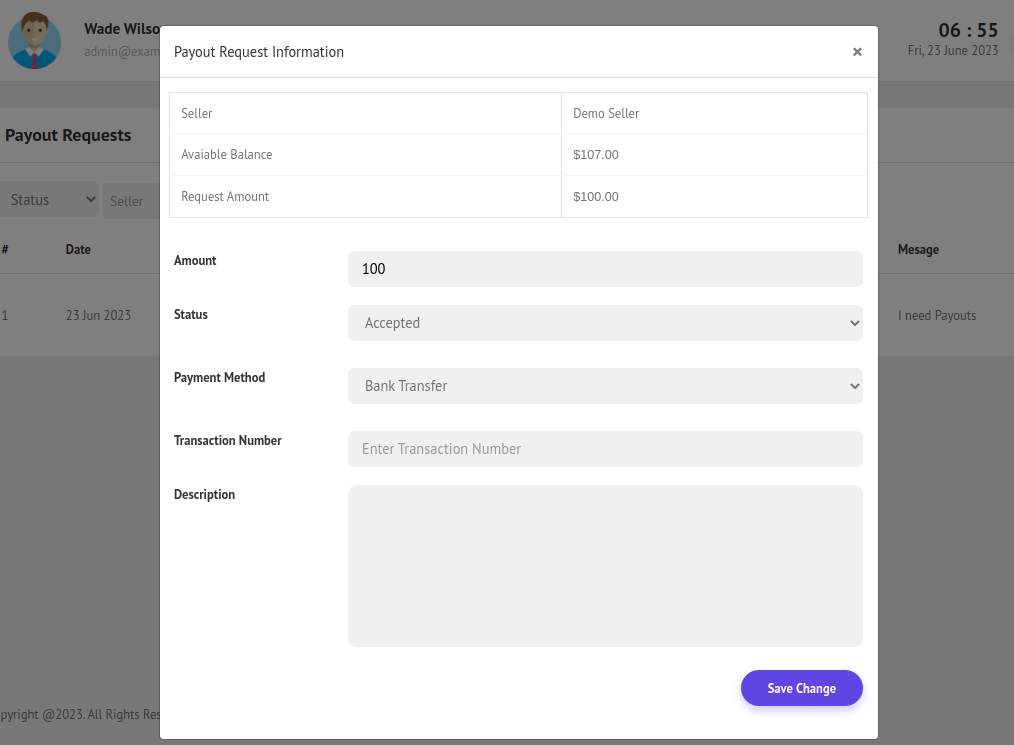Click the $107.00 available balance value

(x=596, y=155)
